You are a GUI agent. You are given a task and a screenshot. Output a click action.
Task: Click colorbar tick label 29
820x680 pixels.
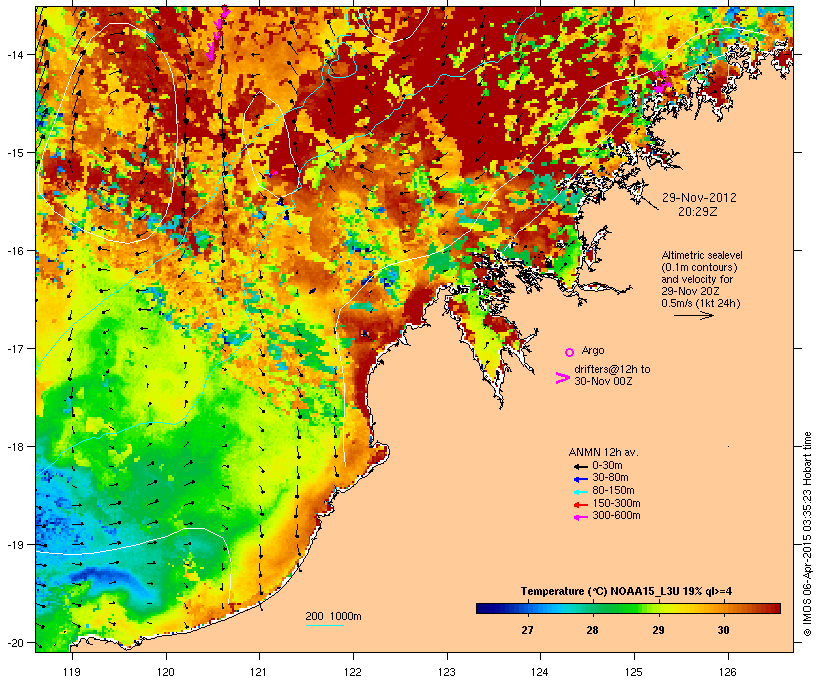pos(658,630)
